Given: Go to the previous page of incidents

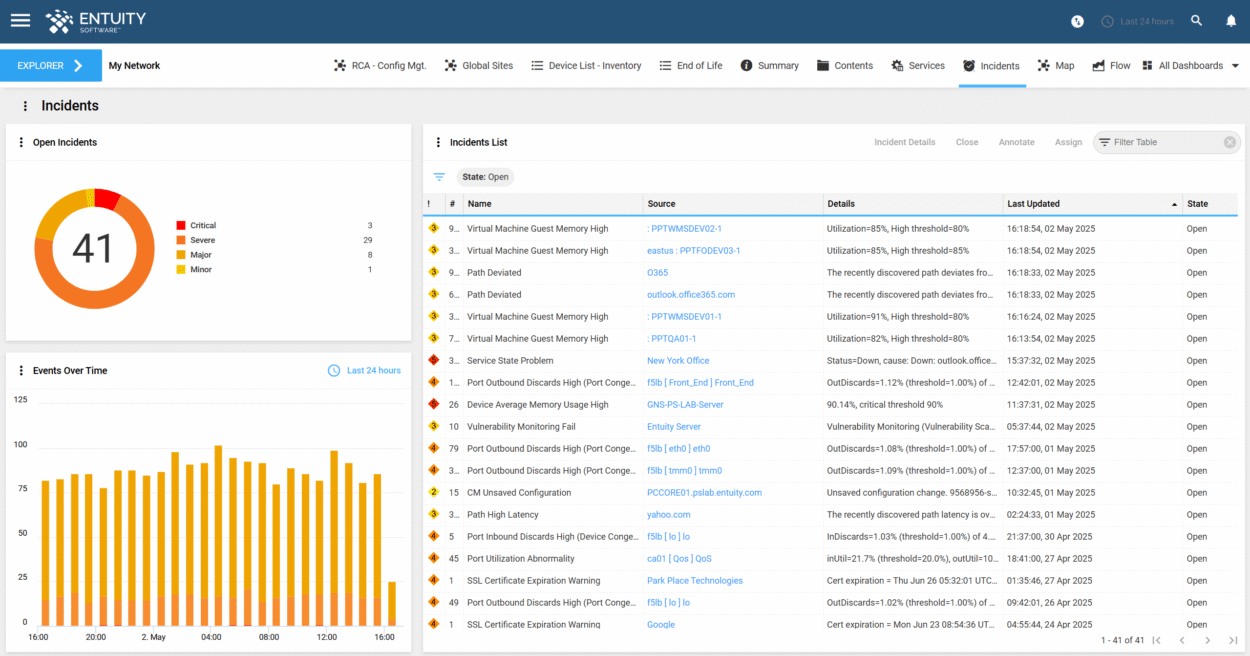Looking at the screenshot, I should click(1182, 640).
